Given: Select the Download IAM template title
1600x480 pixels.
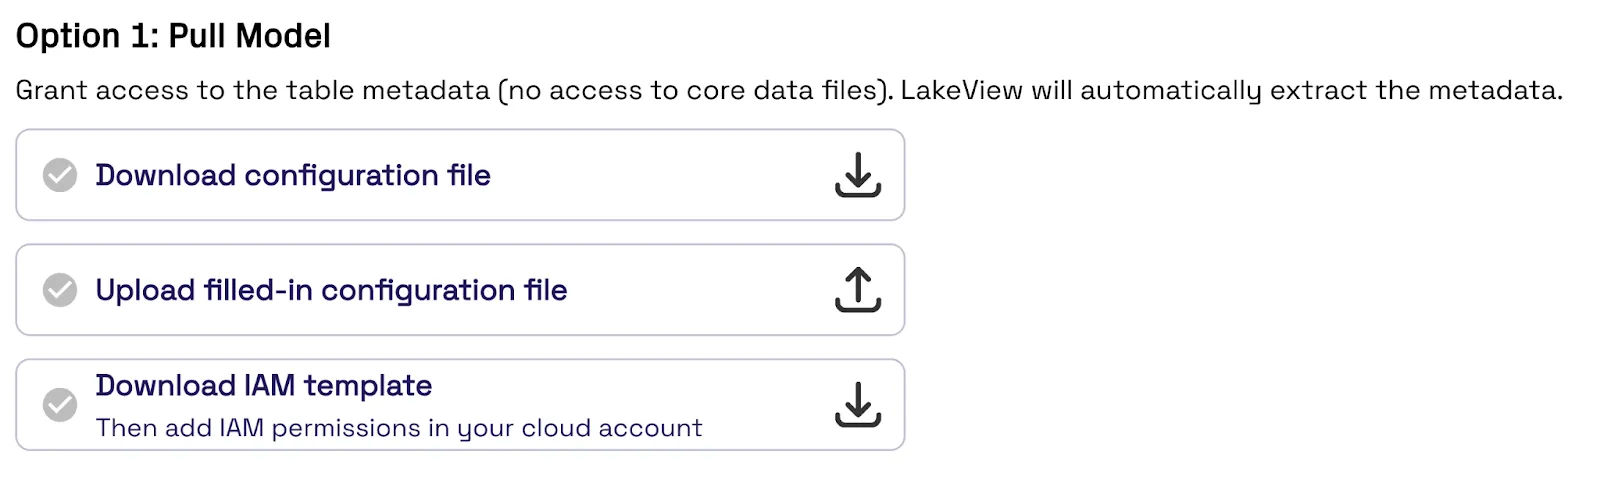Looking at the screenshot, I should (264, 385).
